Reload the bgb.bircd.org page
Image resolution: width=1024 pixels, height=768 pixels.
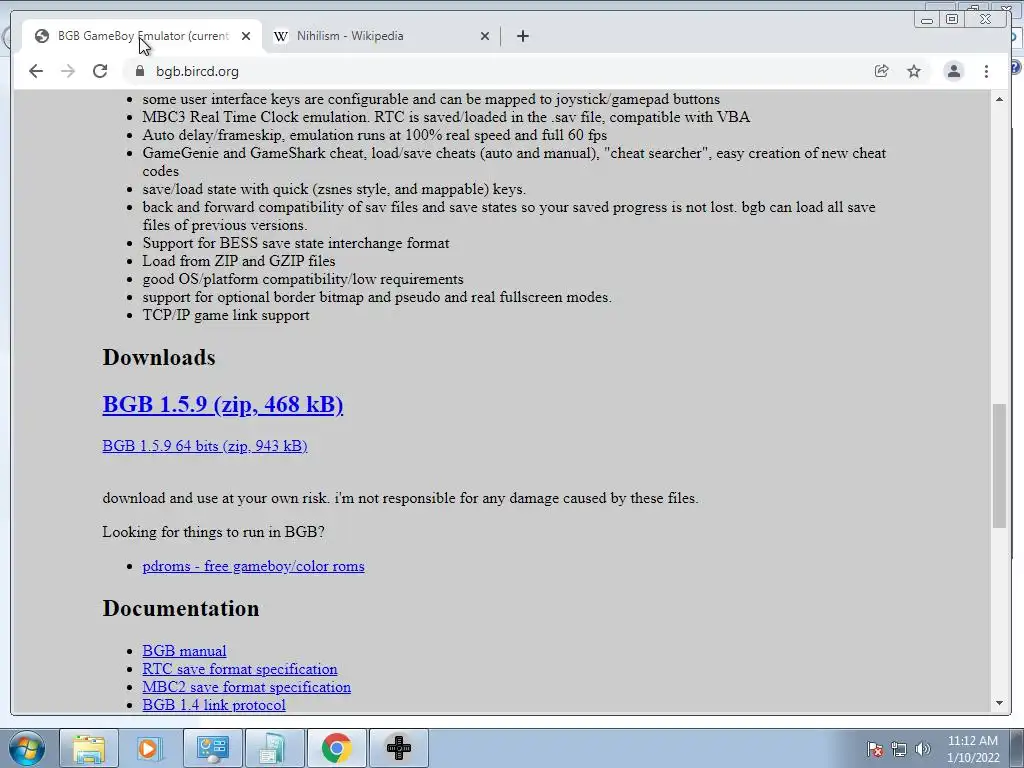pos(100,71)
